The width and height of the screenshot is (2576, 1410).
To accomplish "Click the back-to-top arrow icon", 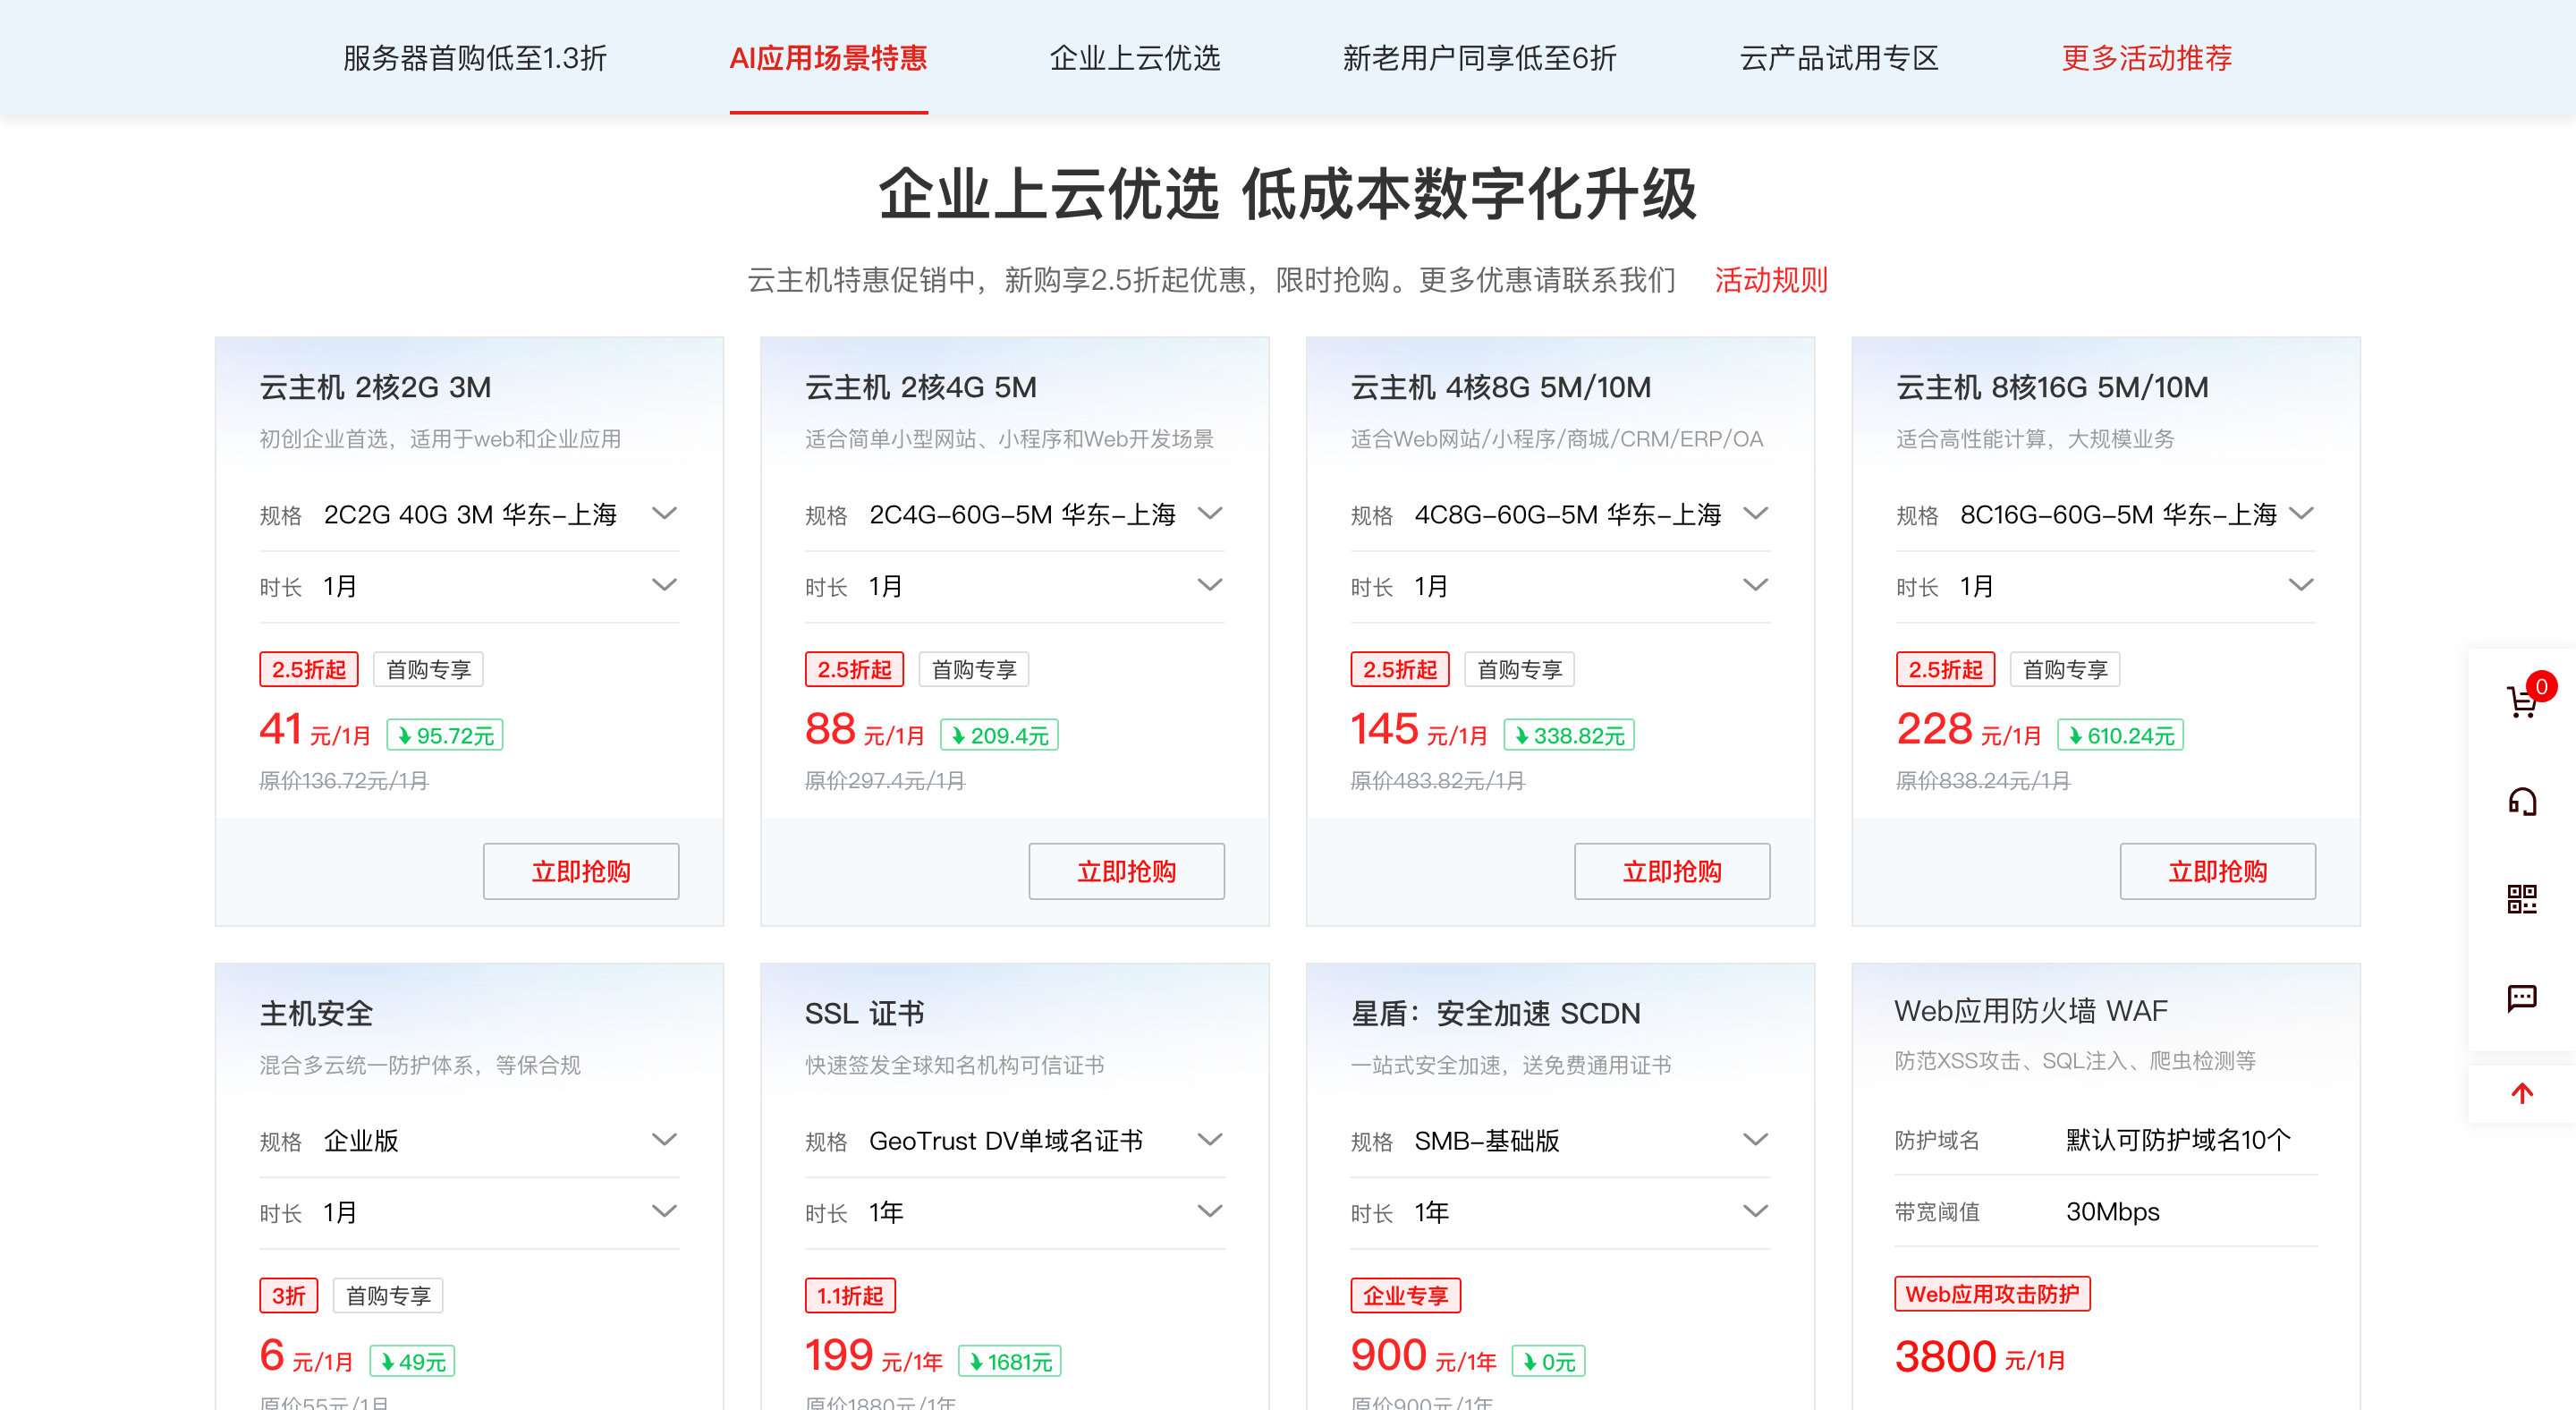I will coord(2521,1093).
